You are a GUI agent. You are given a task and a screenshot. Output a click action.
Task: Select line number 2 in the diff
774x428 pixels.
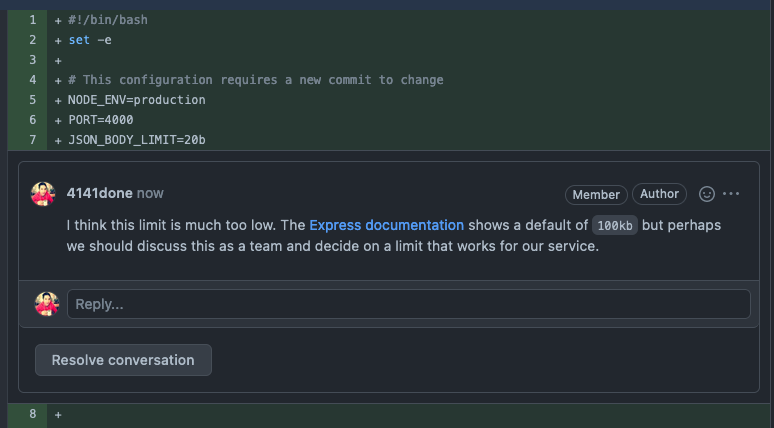click(x=32, y=40)
